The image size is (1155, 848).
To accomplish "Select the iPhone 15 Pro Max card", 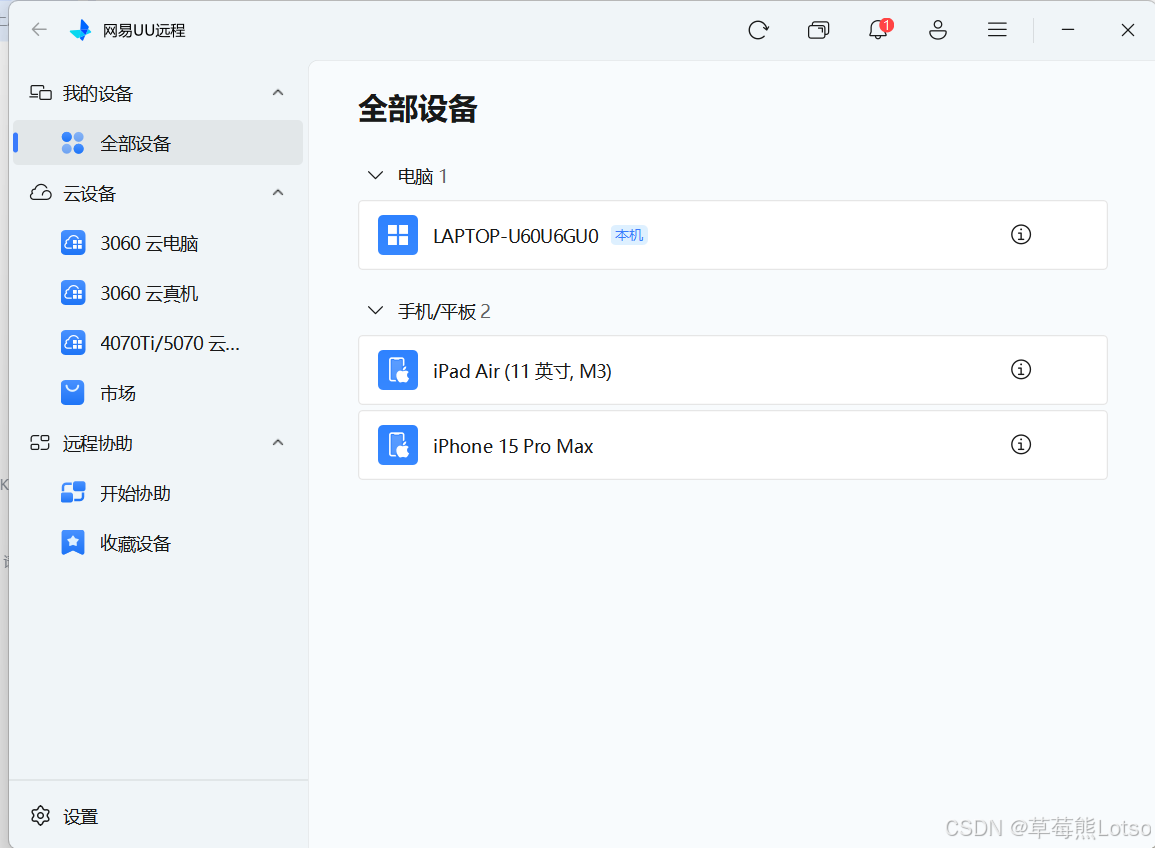I will pos(733,445).
